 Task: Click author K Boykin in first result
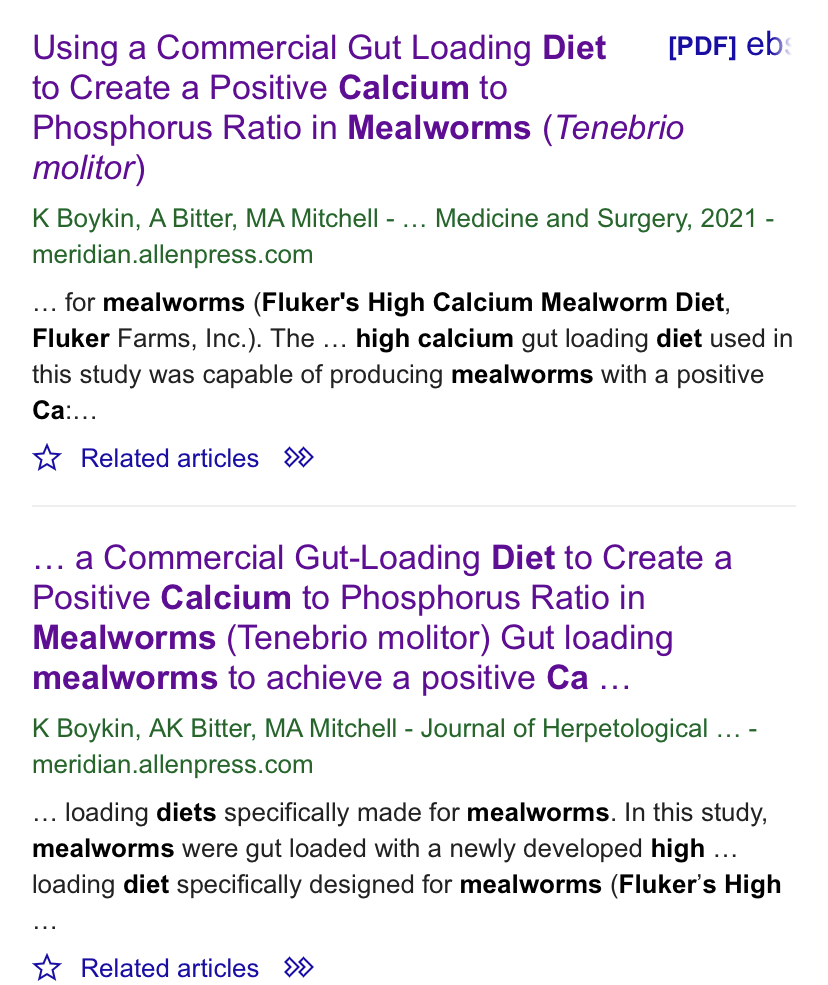(x=83, y=219)
